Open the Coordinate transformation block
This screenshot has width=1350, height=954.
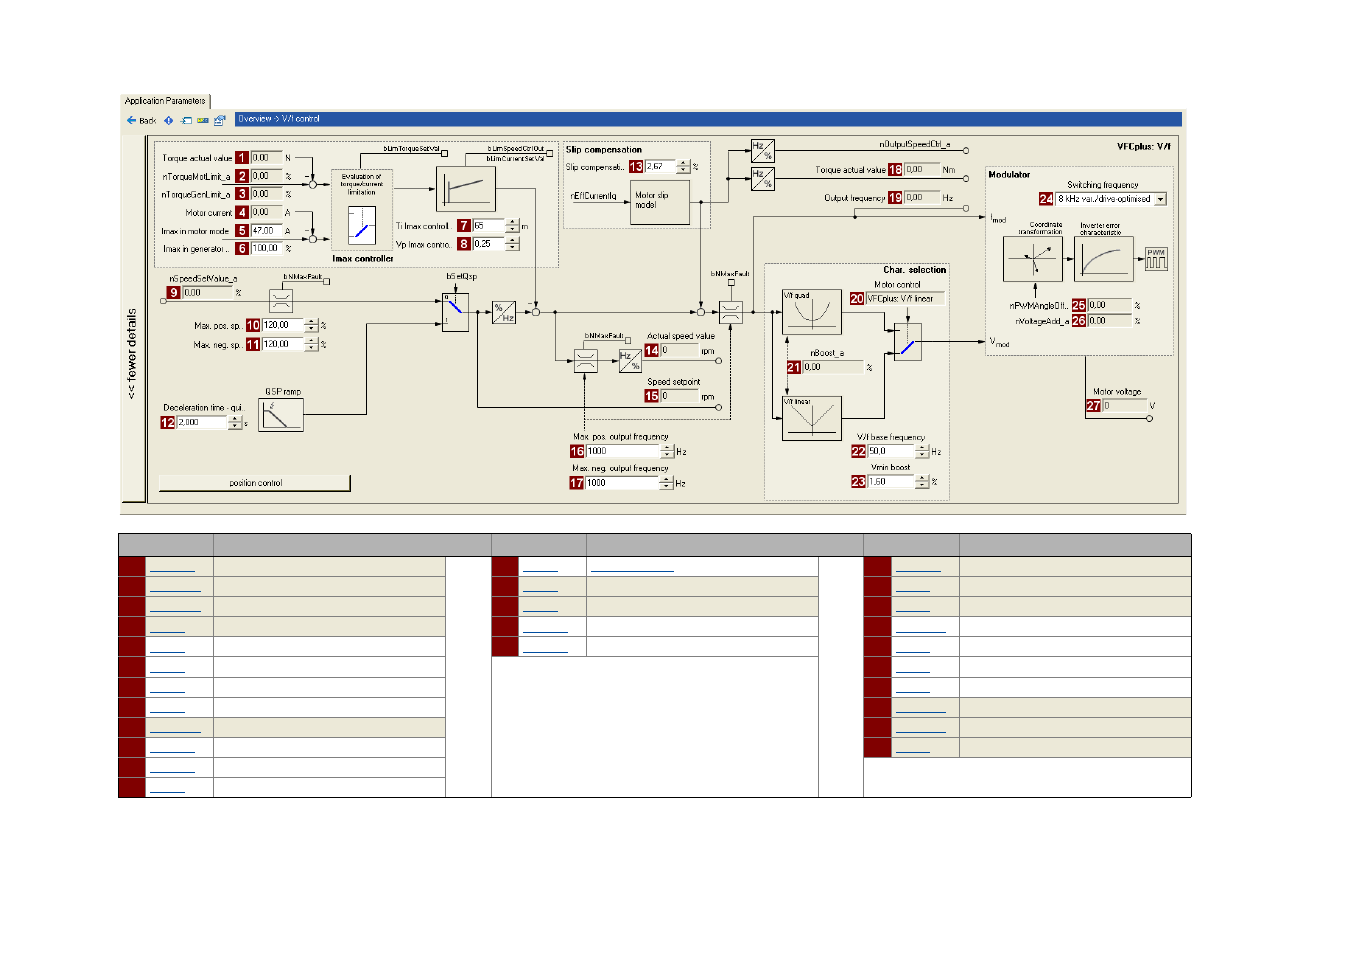tap(1033, 259)
